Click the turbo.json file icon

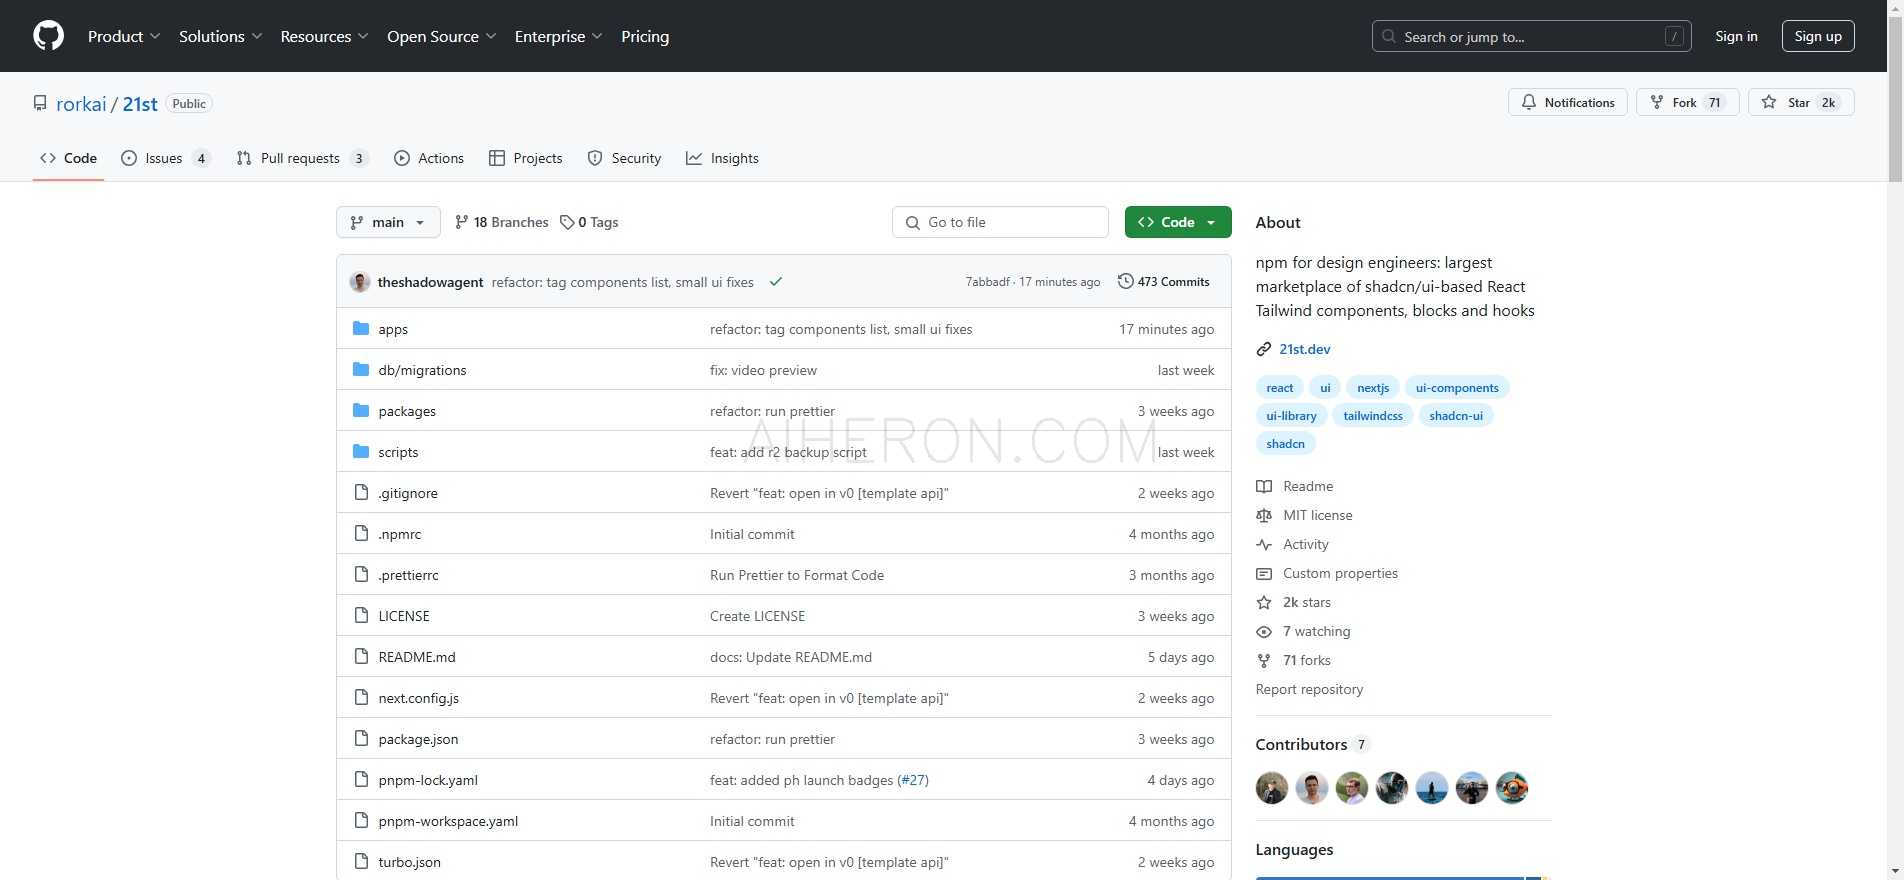coord(361,862)
